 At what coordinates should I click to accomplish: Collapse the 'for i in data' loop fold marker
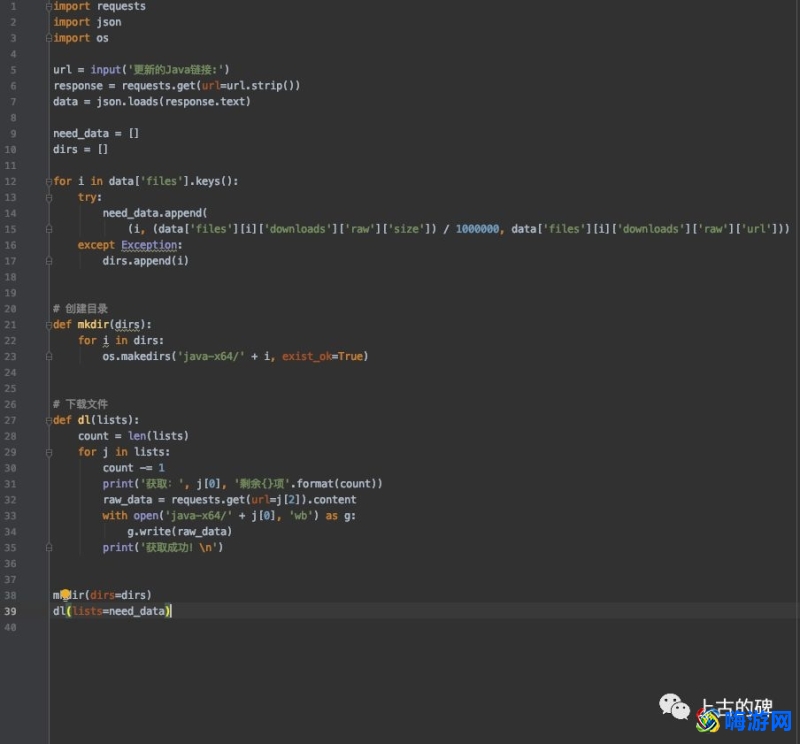click(49, 182)
